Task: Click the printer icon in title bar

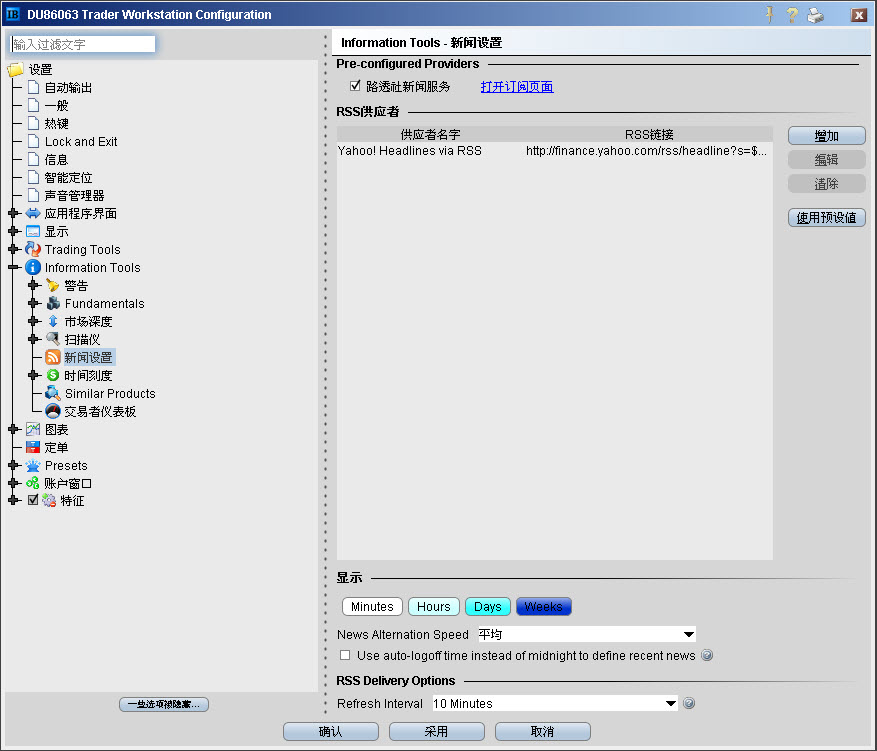Action: (815, 15)
